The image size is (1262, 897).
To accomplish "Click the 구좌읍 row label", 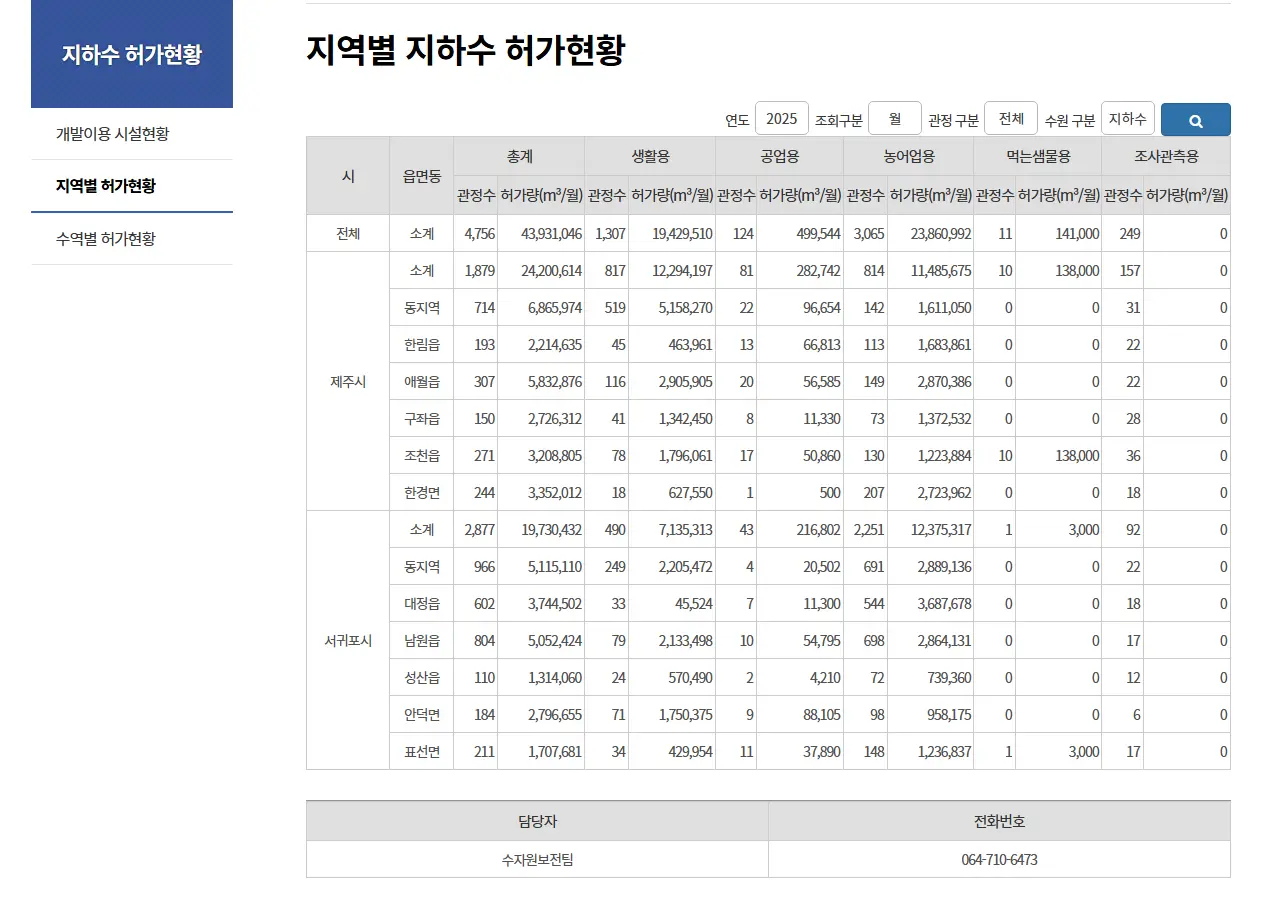I will 422,419.
